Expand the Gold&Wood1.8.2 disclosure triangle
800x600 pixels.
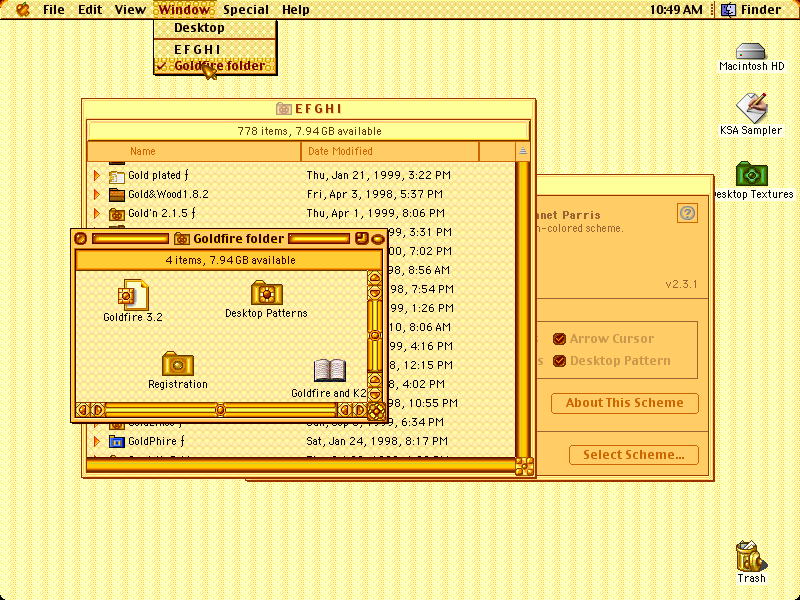click(x=96, y=194)
